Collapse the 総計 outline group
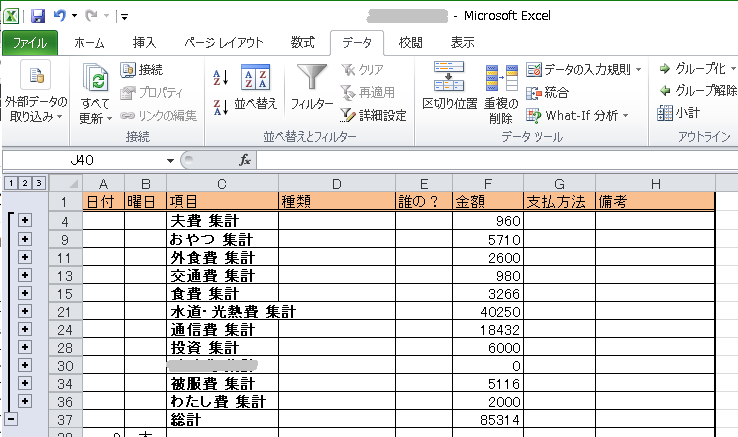The height and width of the screenshot is (437, 738). [x=11, y=419]
